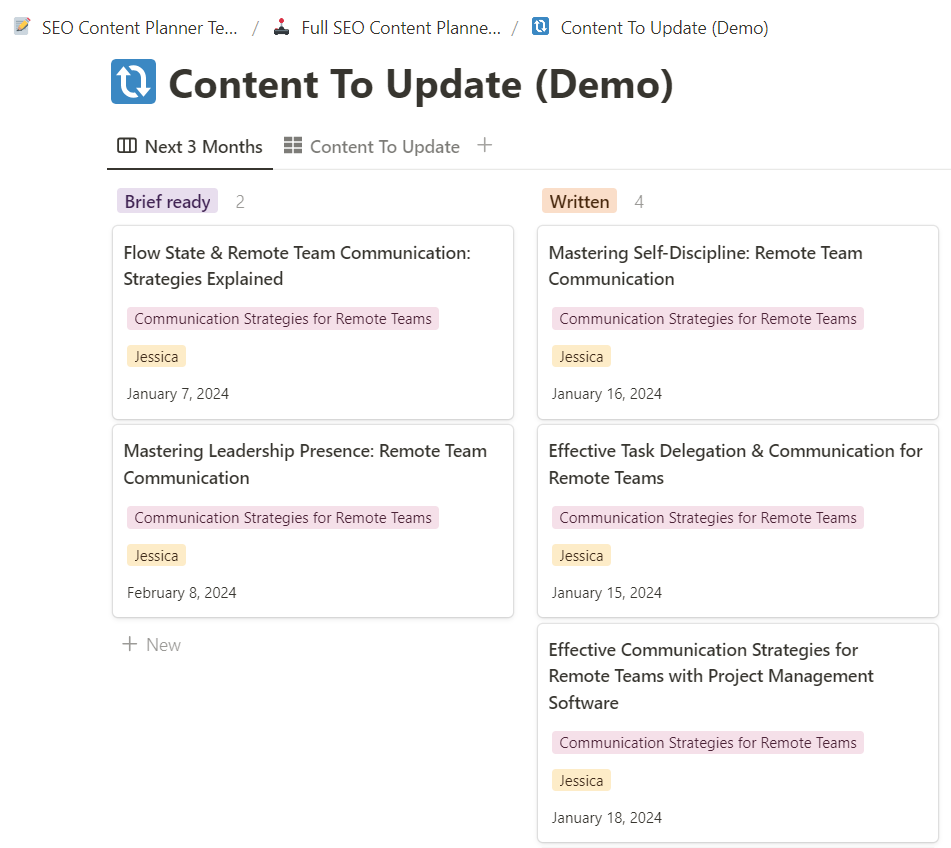Click the gallery icon on Content To Update tab

[x=293, y=146]
